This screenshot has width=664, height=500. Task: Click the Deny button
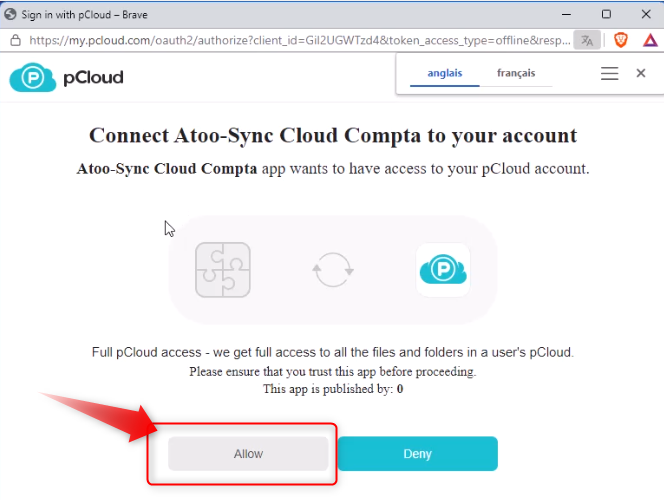point(418,453)
